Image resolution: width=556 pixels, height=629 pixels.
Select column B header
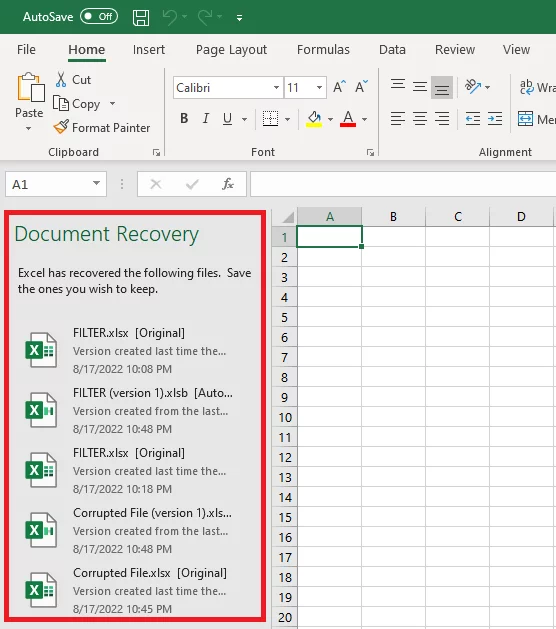tap(394, 217)
